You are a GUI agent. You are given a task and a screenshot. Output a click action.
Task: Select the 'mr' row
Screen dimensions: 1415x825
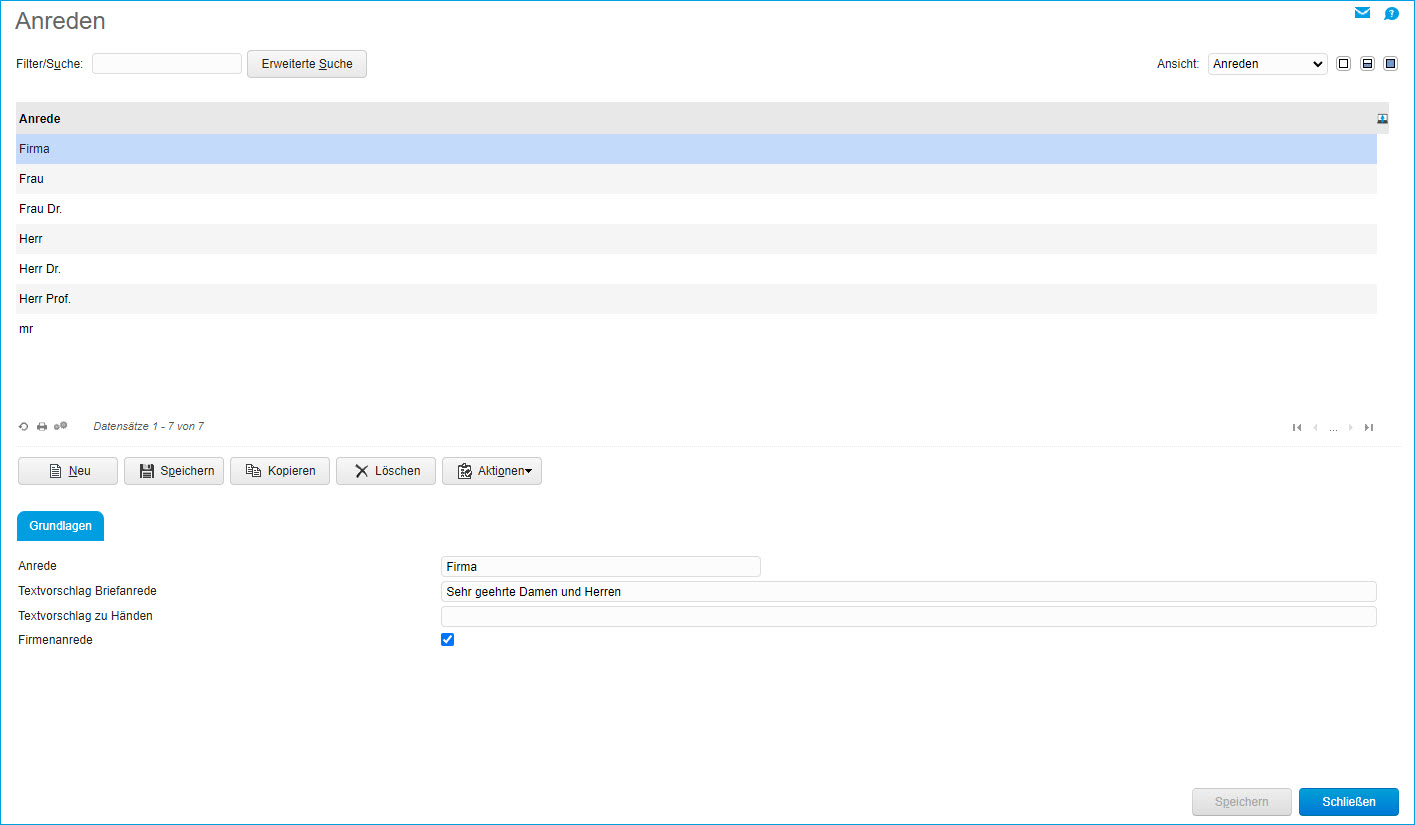point(696,329)
